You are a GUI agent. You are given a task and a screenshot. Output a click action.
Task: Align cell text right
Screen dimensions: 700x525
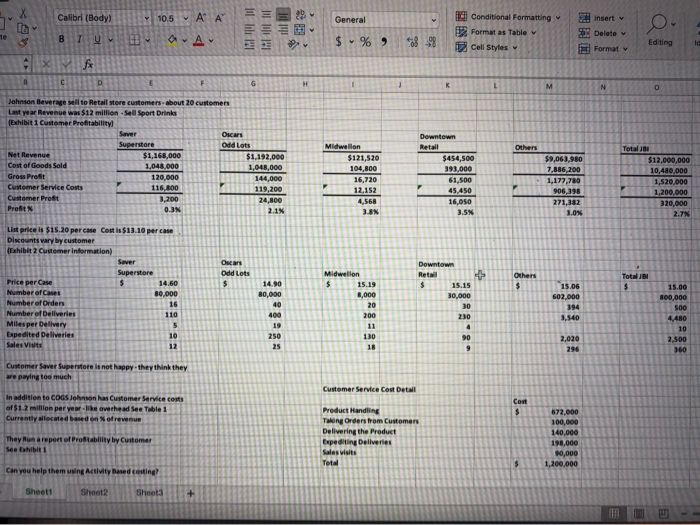point(282,30)
